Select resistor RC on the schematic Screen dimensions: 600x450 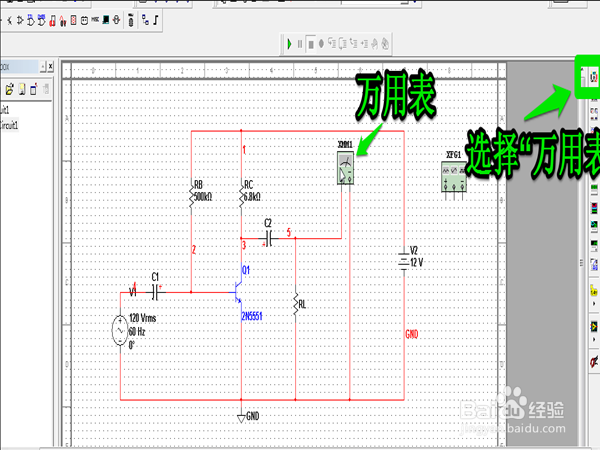[x=241, y=196]
